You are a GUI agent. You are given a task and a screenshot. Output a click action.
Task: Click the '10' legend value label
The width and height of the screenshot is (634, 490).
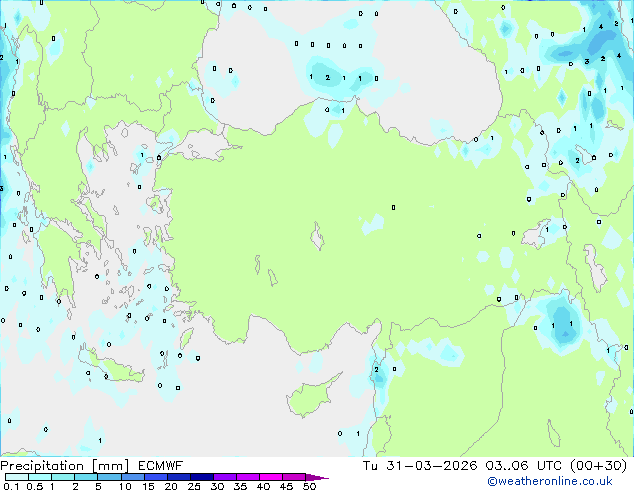[125, 486]
